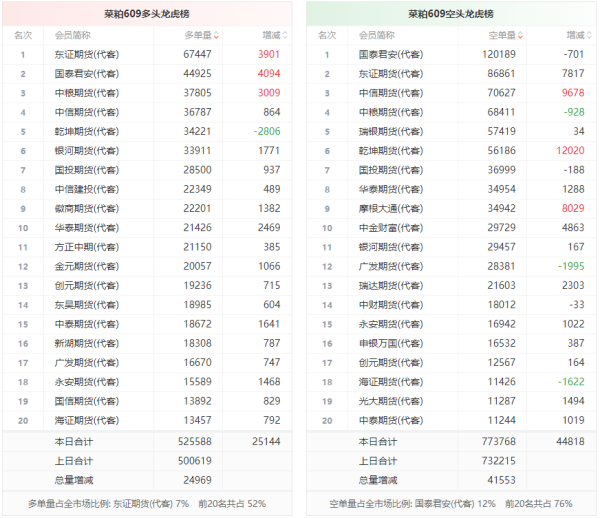Select 国泰君安(代客) in short table

pos(391,55)
